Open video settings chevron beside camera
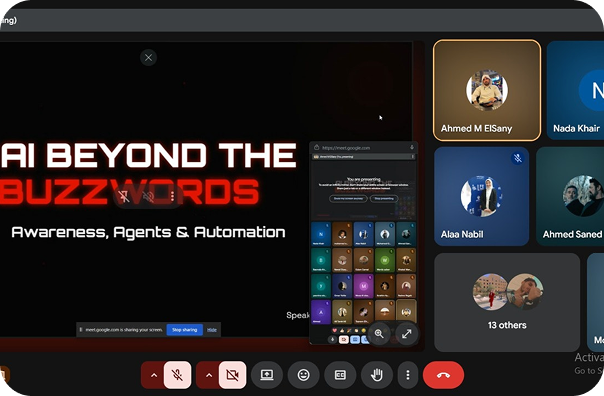Image resolution: width=604 pixels, height=396 pixels. pos(208,375)
